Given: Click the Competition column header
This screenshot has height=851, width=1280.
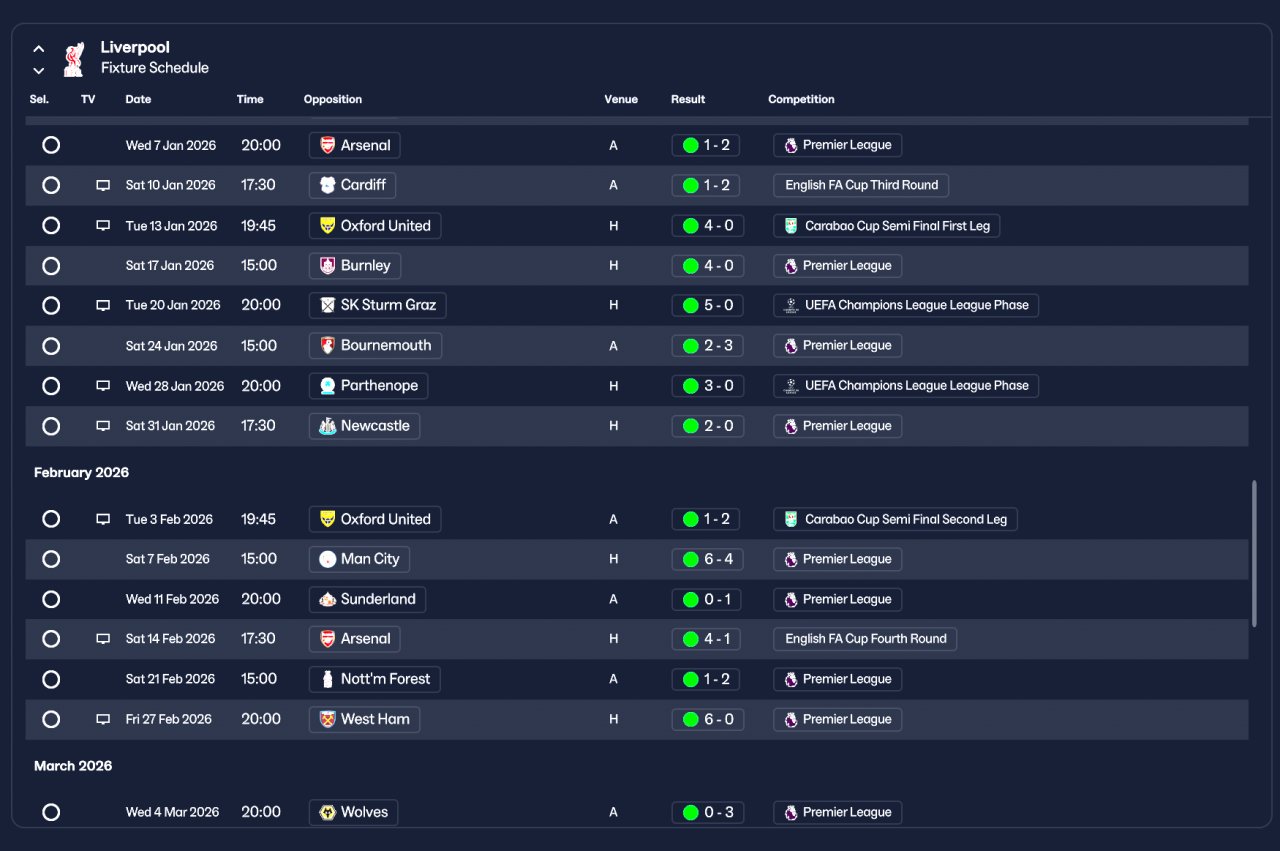Looking at the screenshot, I should click(801, 99).
